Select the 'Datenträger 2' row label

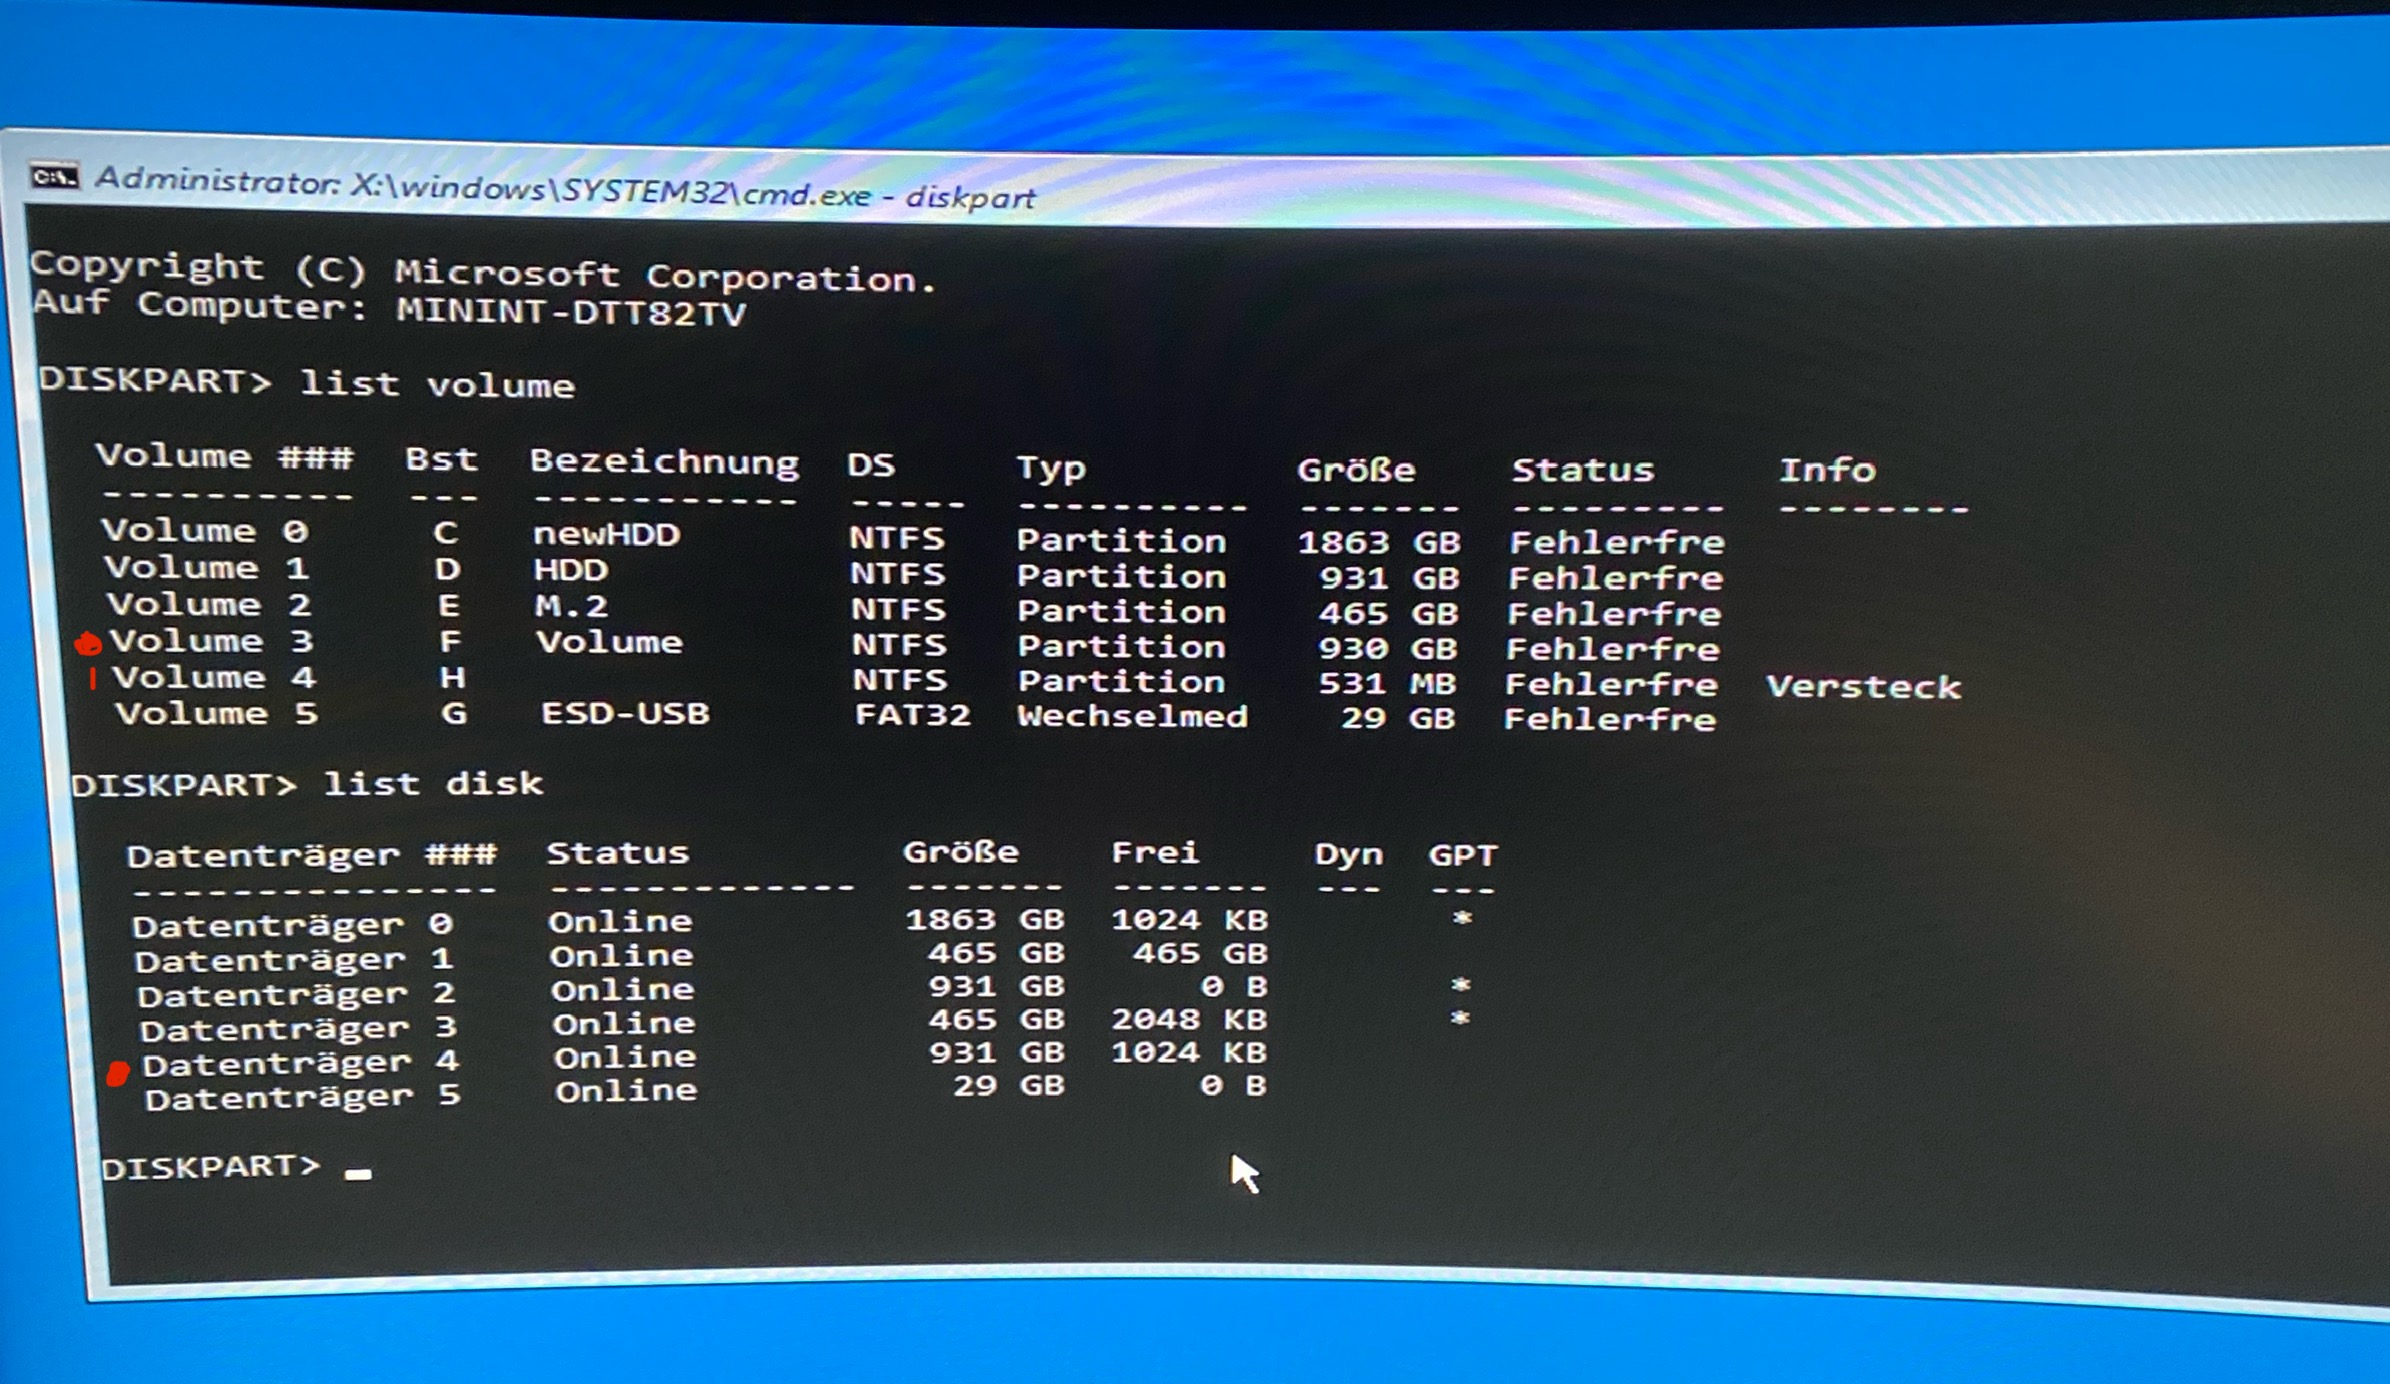(296, 994)
